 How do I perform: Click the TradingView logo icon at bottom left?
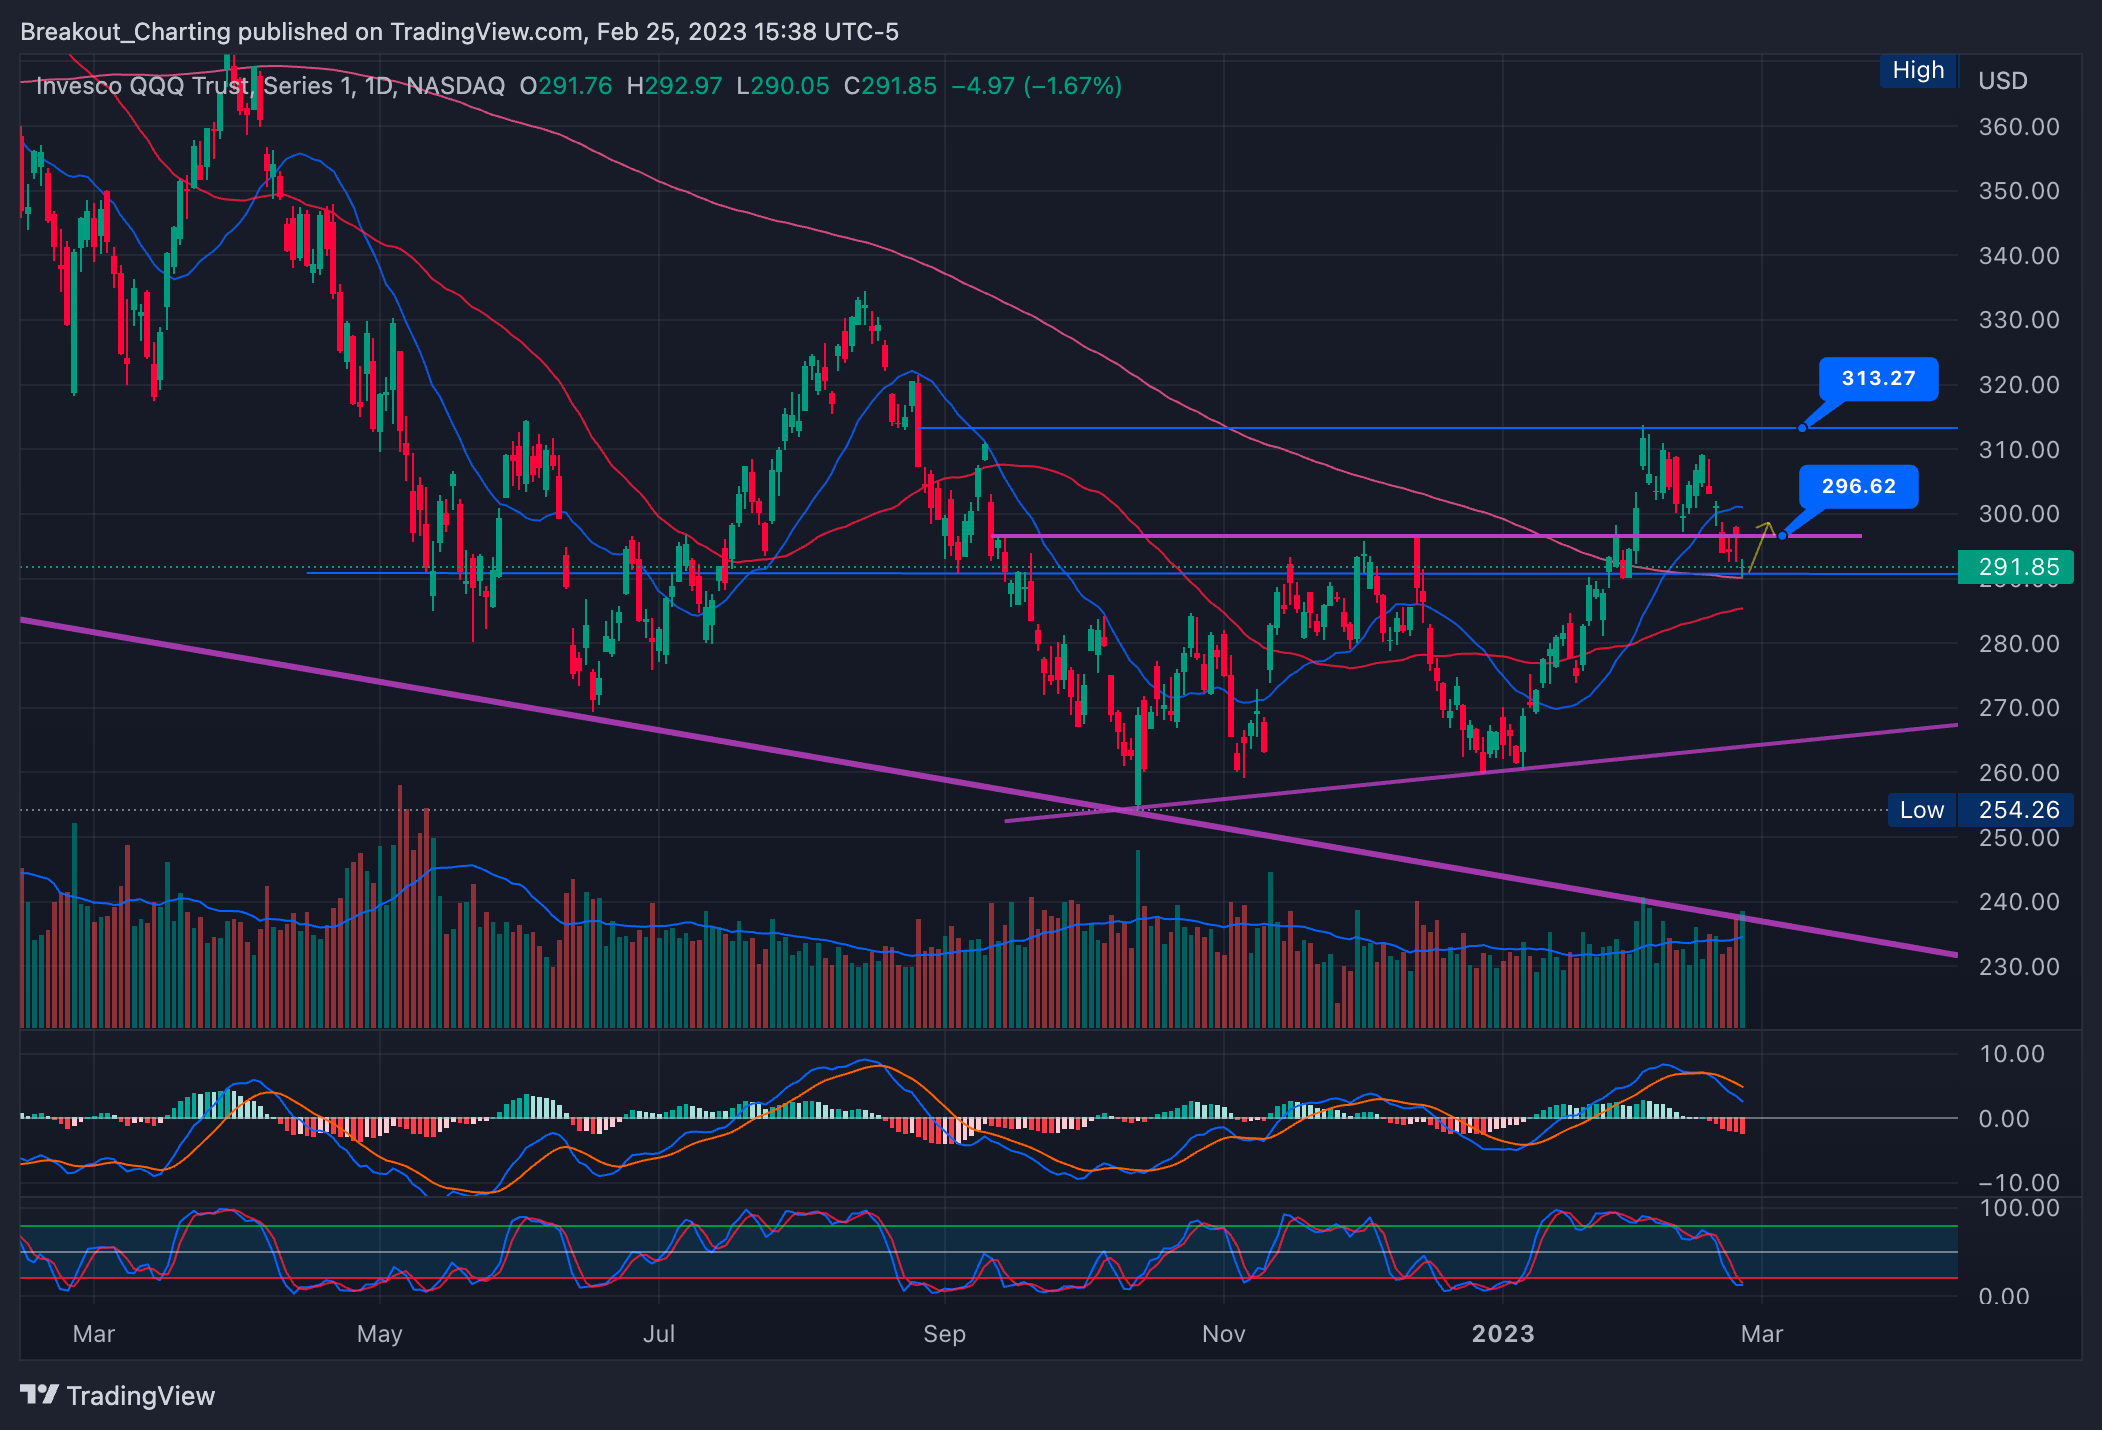click(40, 1394)
